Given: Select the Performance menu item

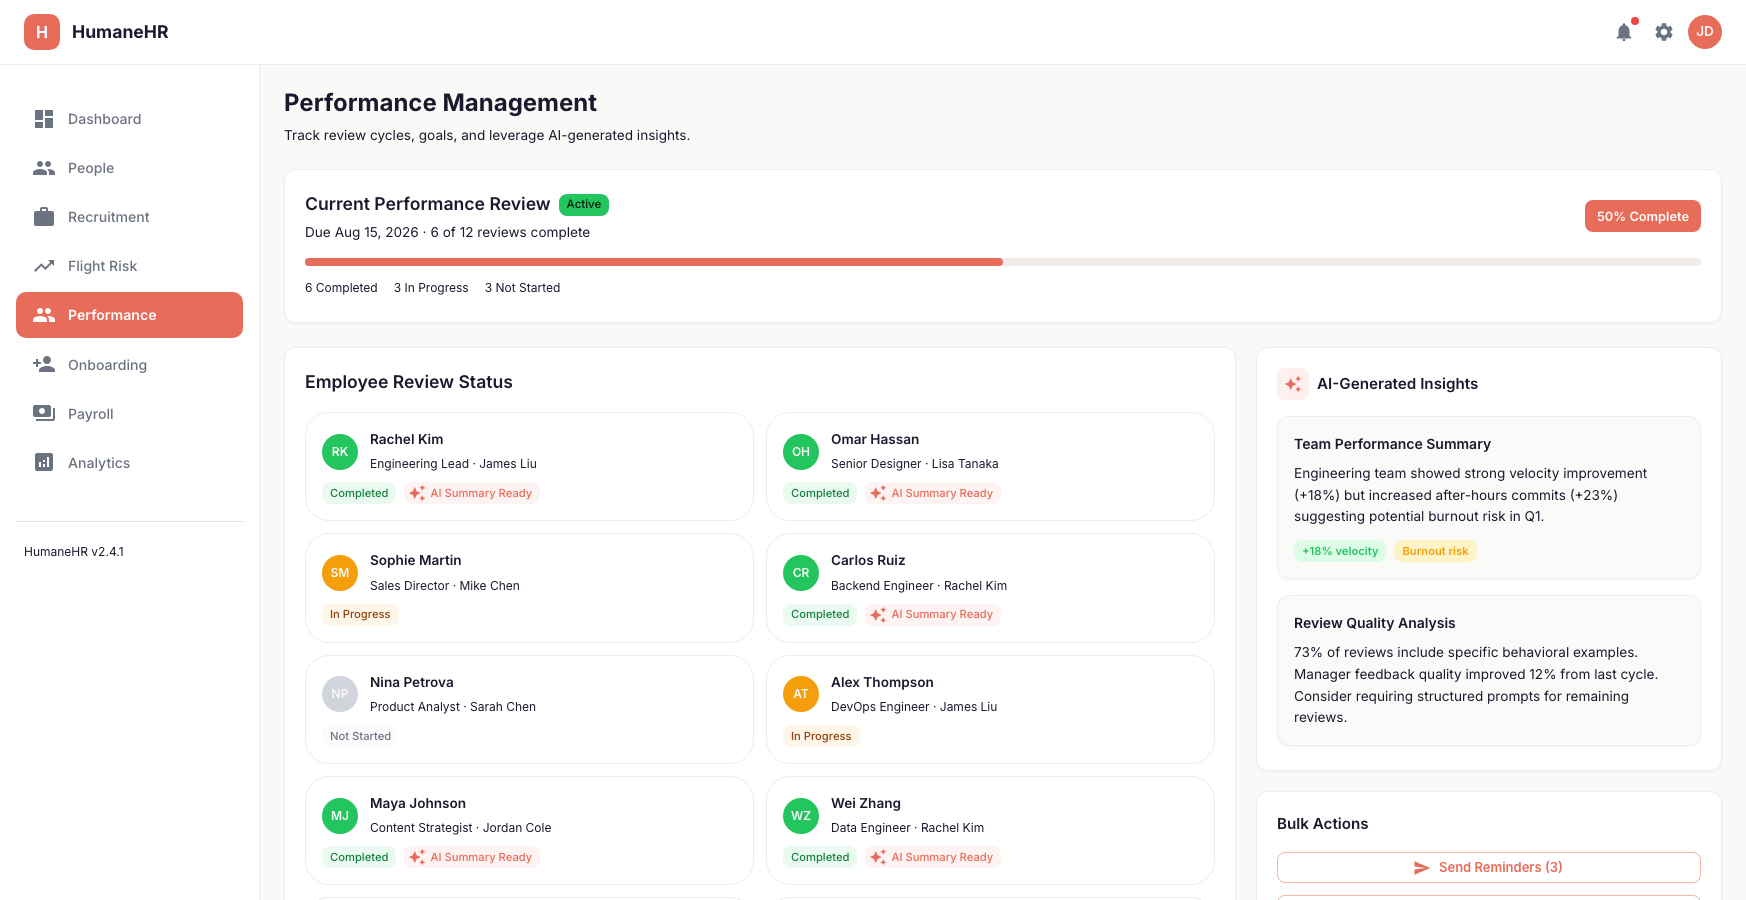Looking at the screenshot, I should [129, 315].
